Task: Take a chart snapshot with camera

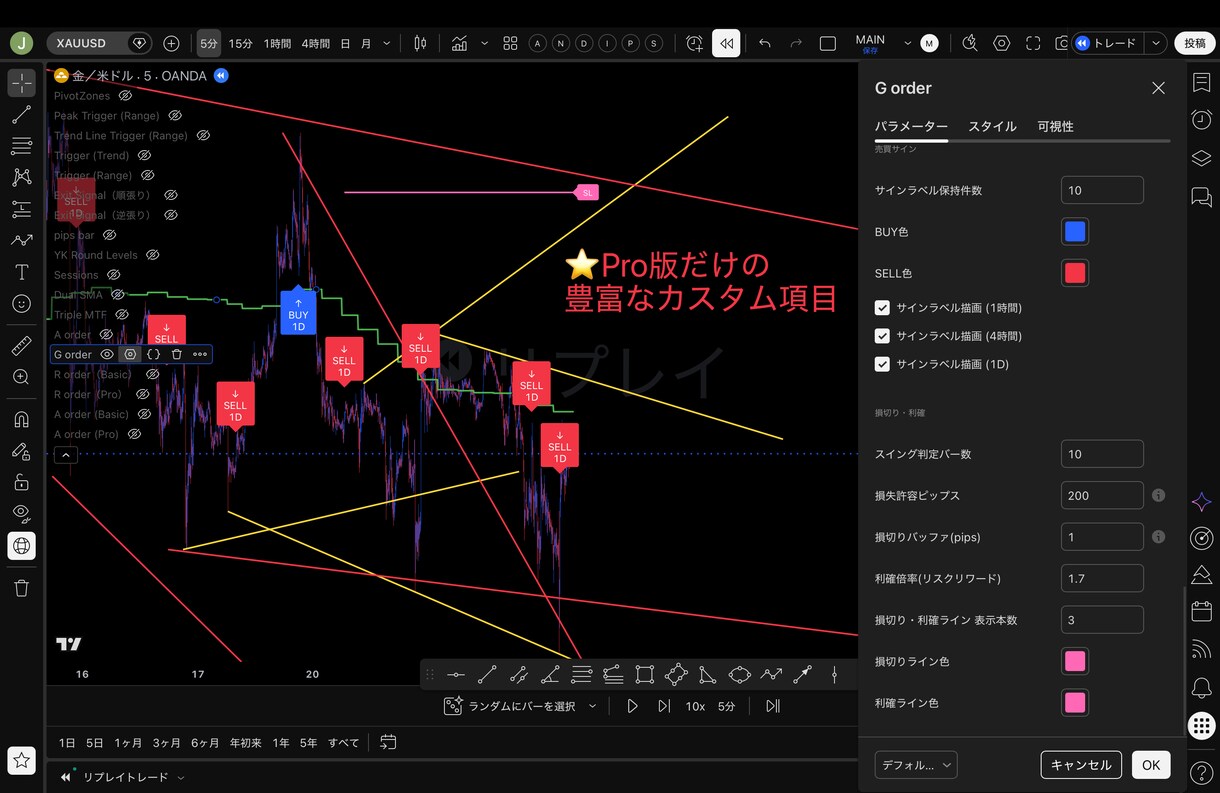Action: tap(1061, 43)
